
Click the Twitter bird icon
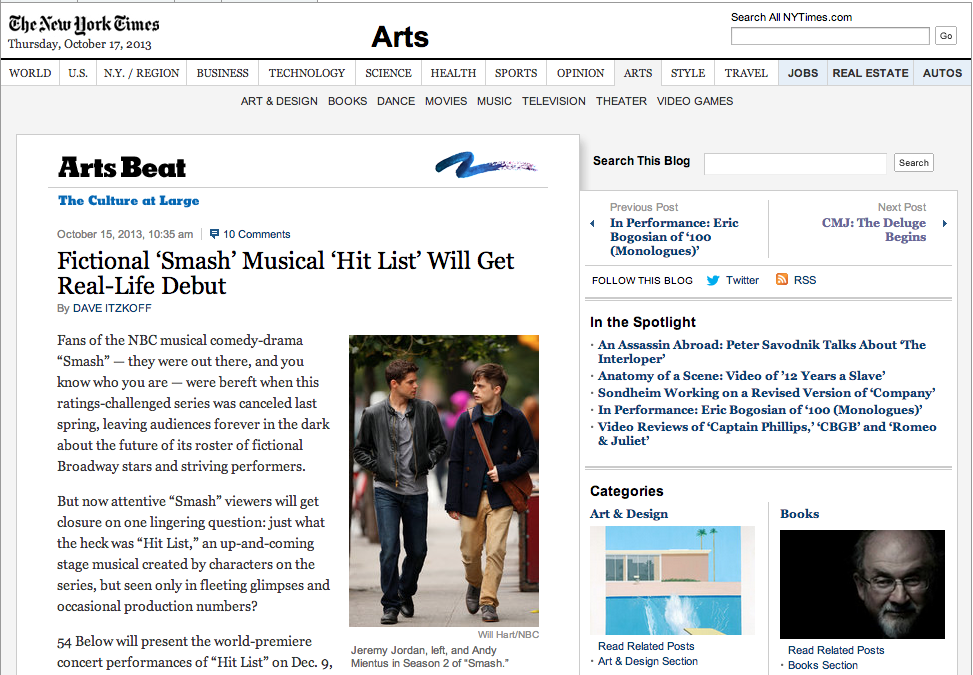tap(713, 280)
